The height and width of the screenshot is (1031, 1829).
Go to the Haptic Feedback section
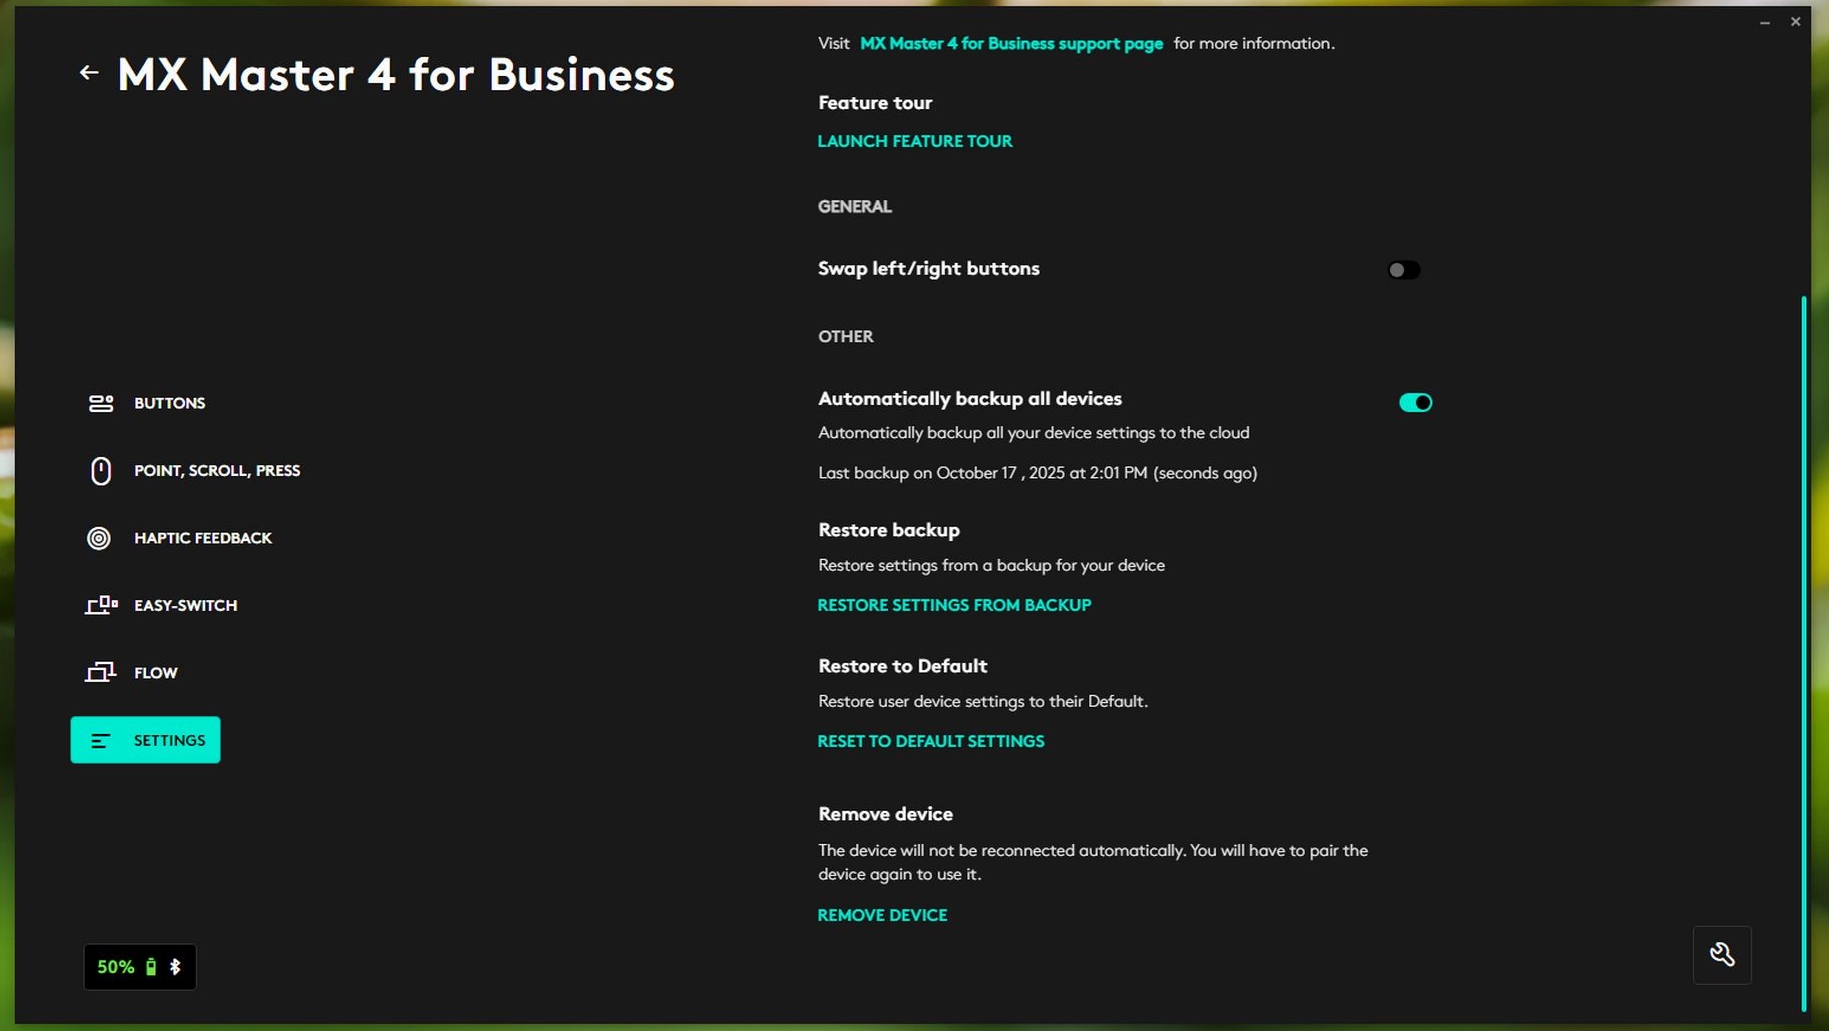coord(203,538)
